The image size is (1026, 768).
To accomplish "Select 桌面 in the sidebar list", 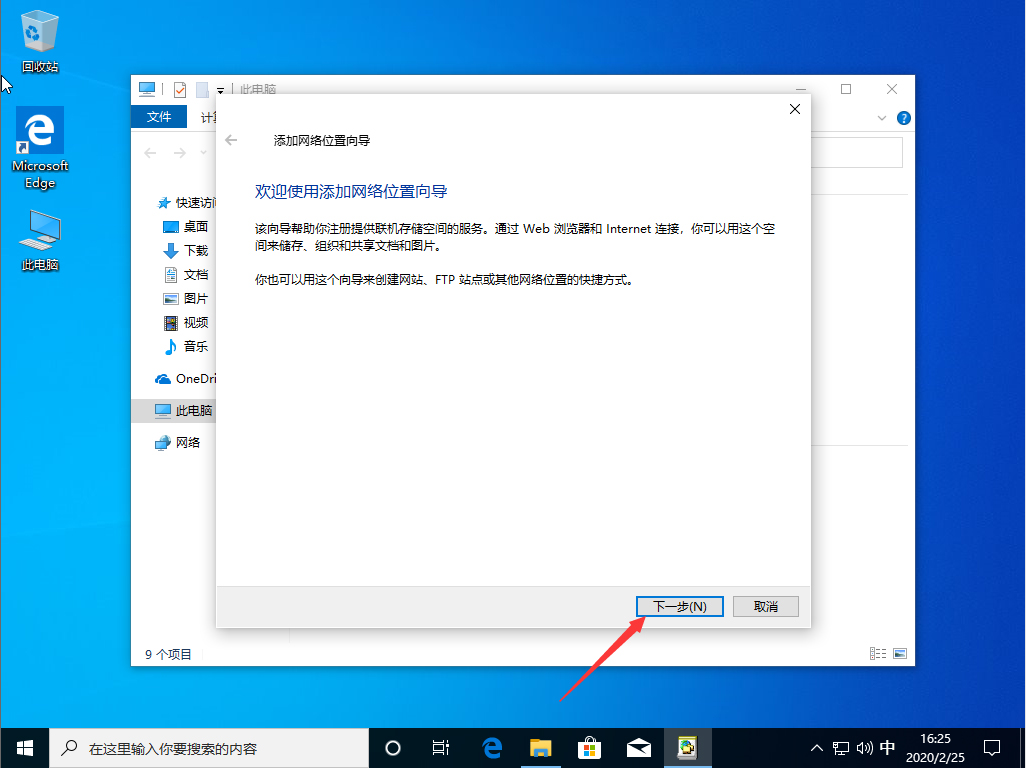I will click(x=194, y=226).
